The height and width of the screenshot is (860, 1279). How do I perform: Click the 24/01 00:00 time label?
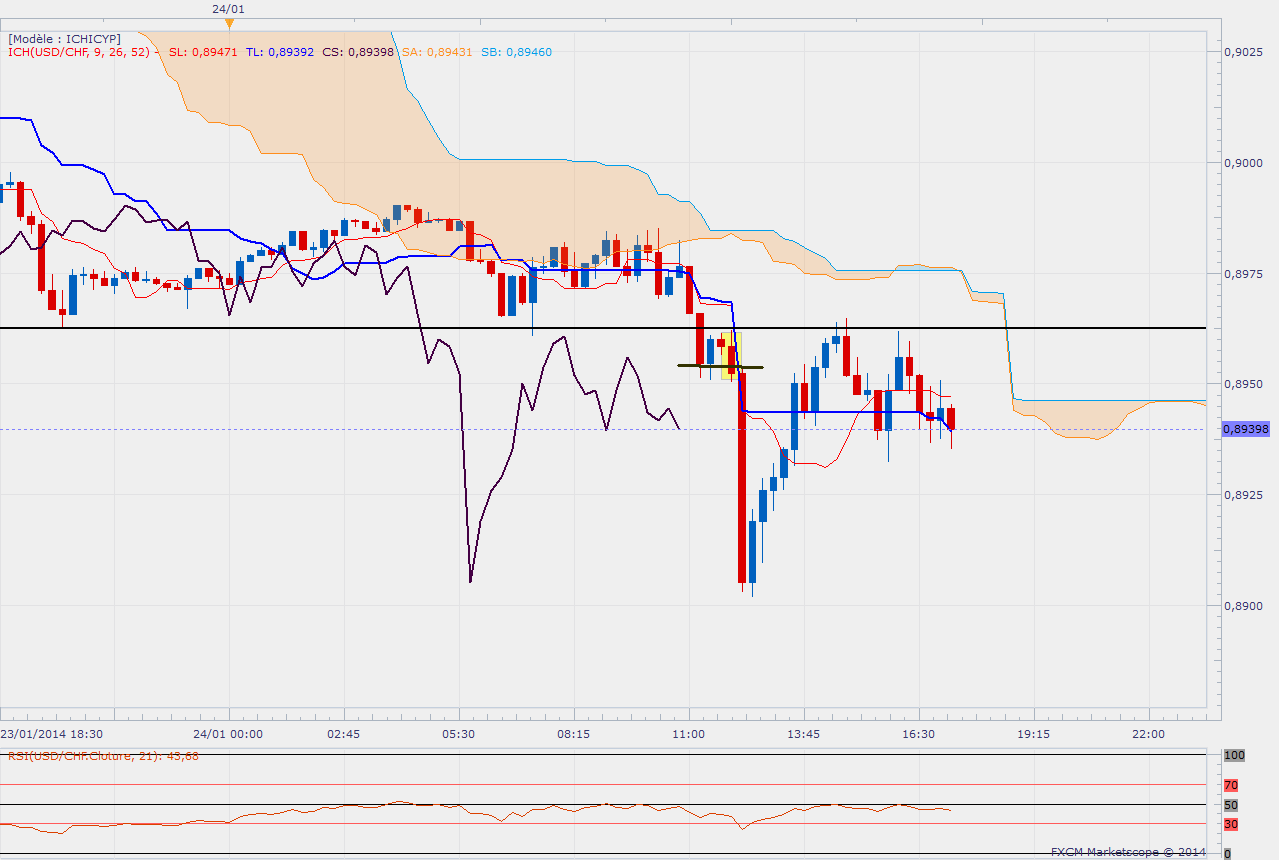229,734
